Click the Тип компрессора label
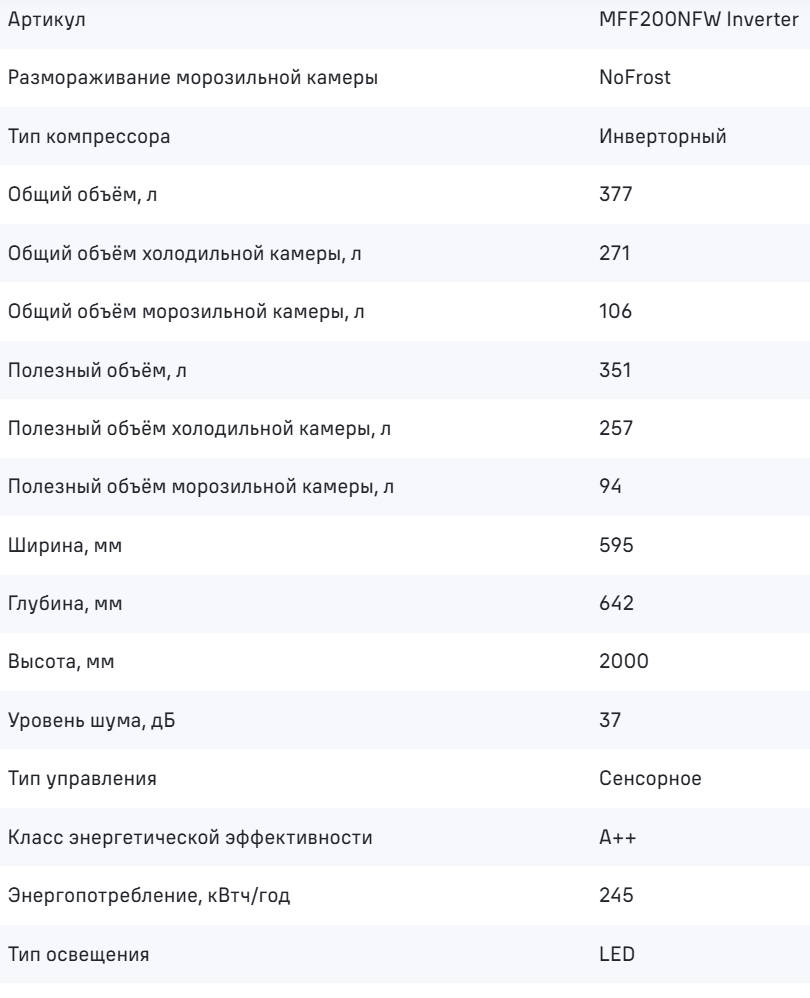810x998 pixels. coord(89,137)
